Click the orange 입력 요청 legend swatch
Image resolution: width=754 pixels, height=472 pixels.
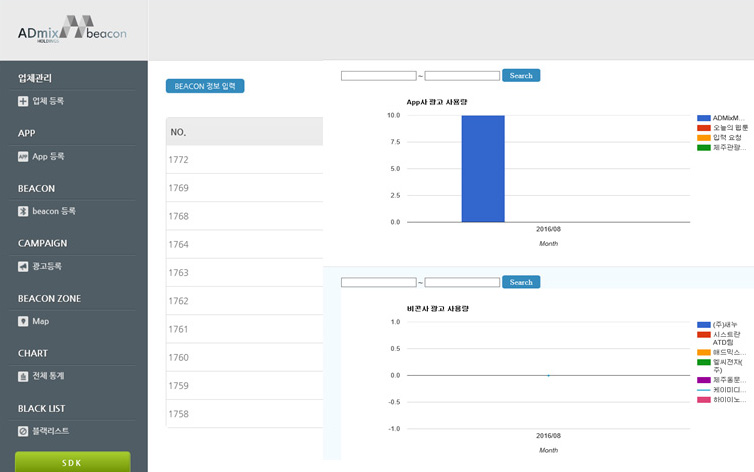click(x=703, y=137)
